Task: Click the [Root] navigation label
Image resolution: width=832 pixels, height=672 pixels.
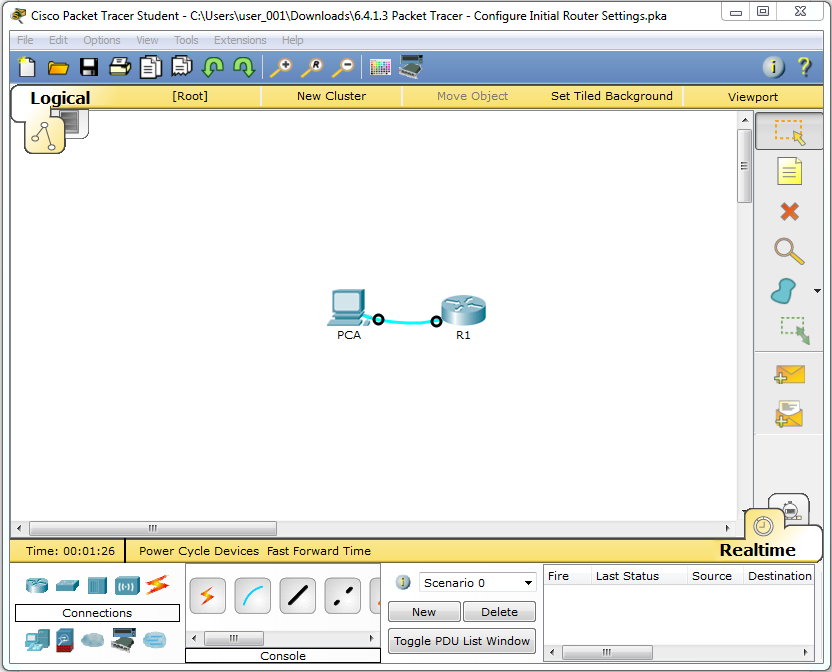Action: (x=189, y=96)
